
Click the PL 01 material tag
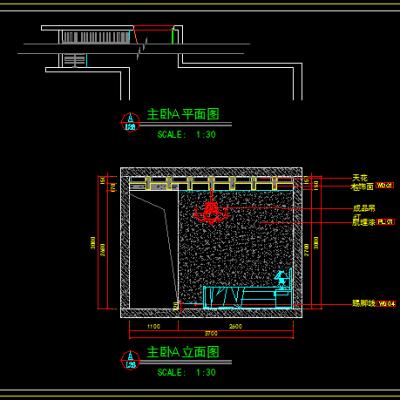click(386, 222)
